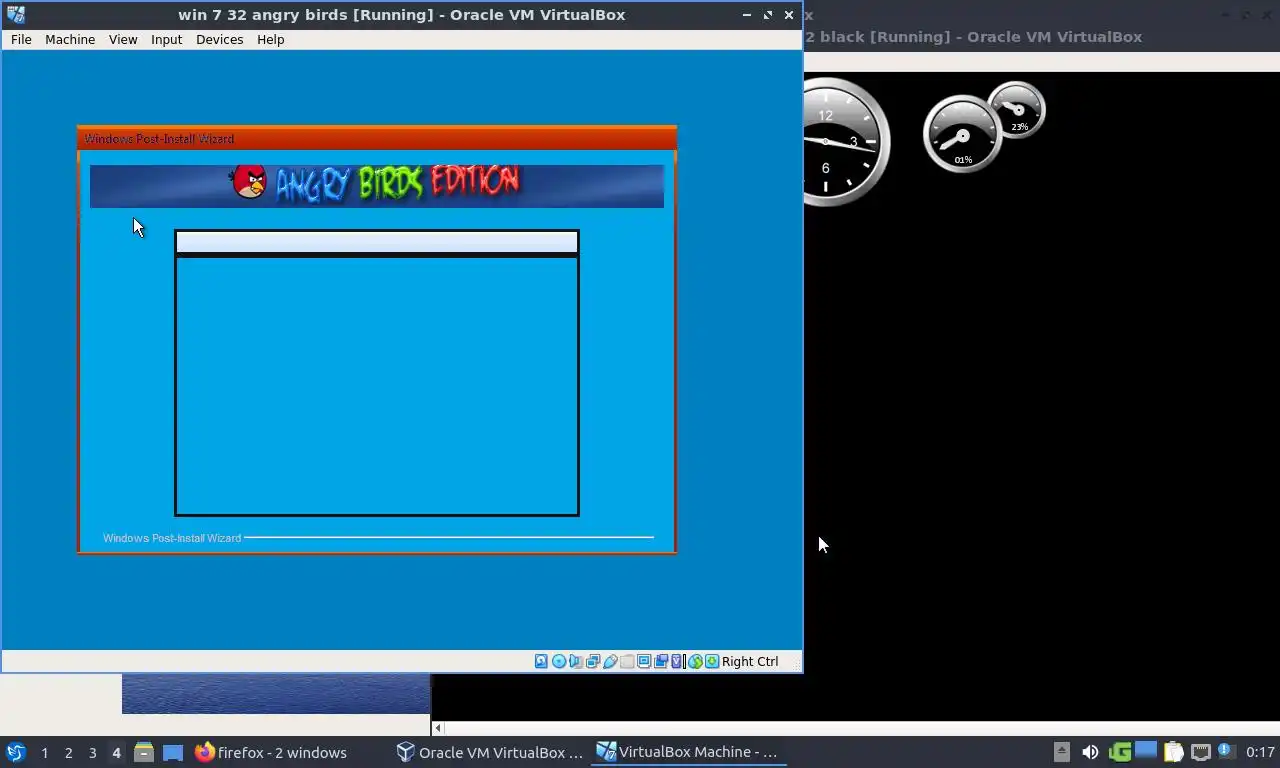Open the file manager taskbar icon
The height and width of the screenshot is (768, 1280).
[144, 752]
